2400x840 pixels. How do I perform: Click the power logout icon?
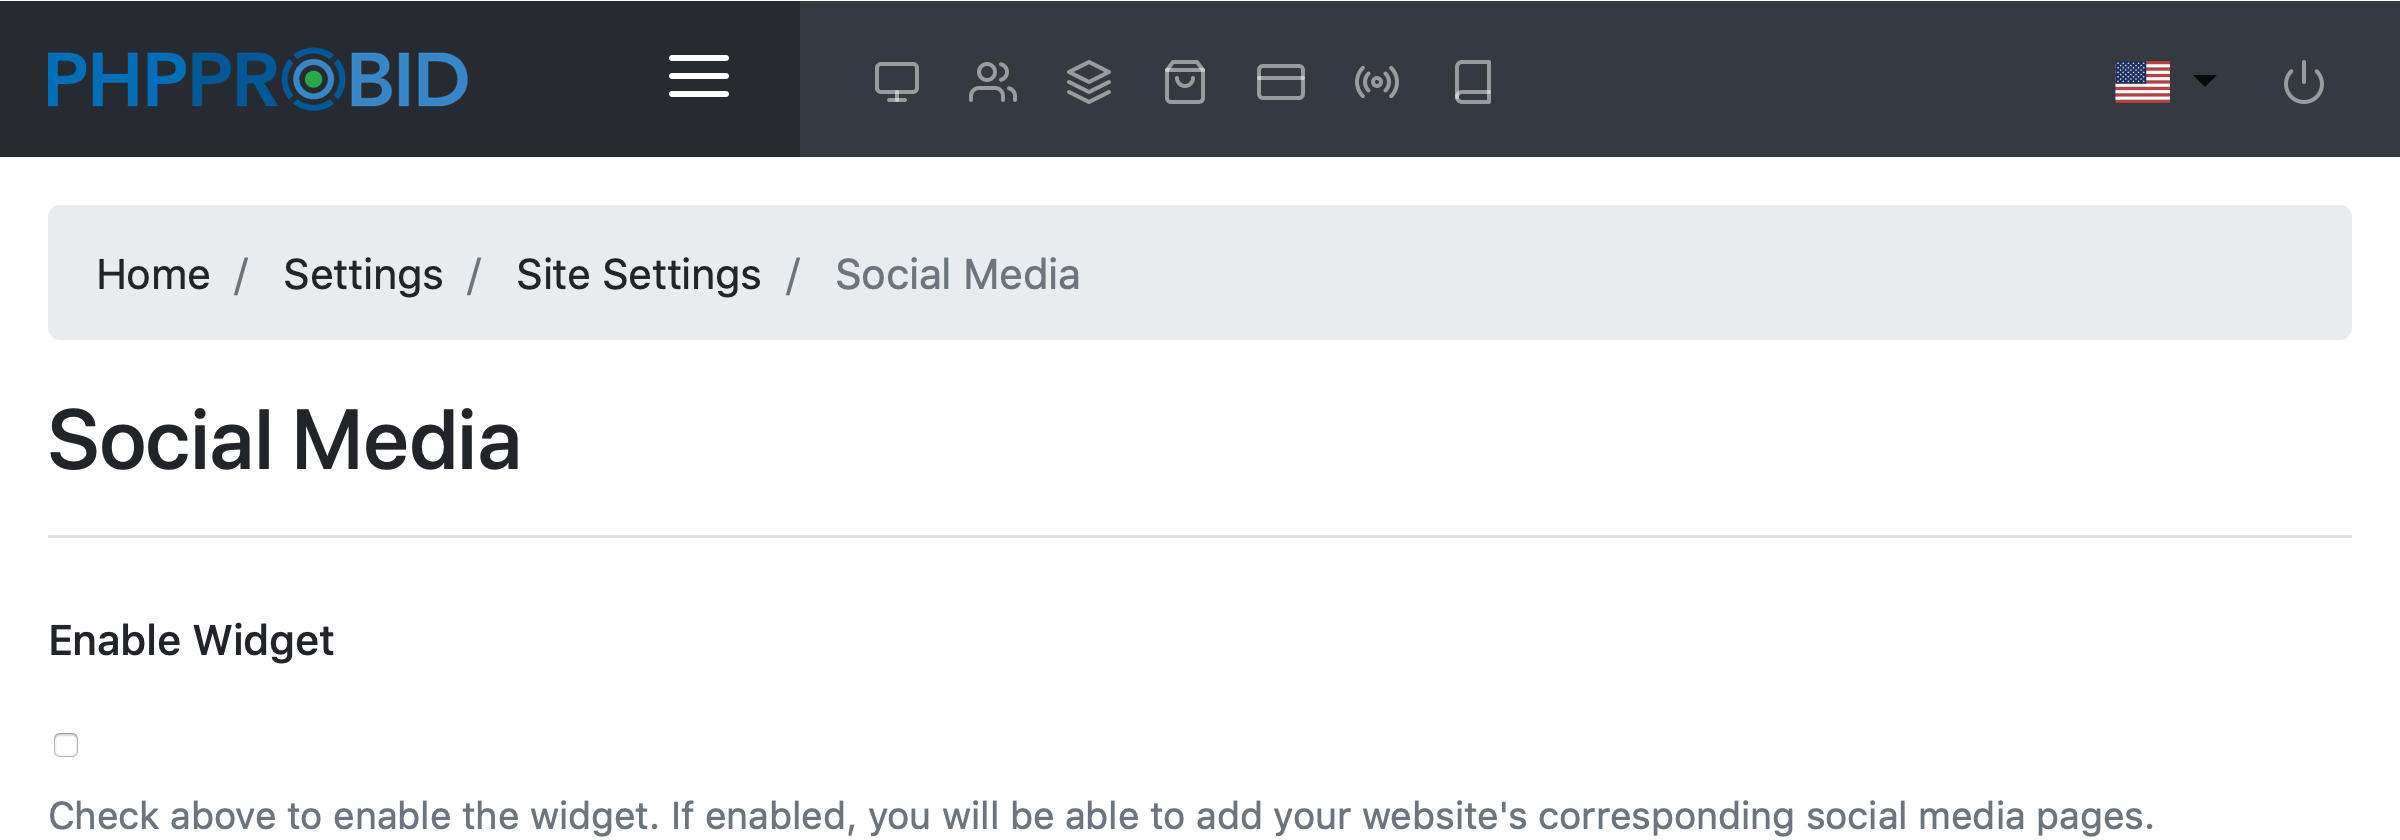2303,82
